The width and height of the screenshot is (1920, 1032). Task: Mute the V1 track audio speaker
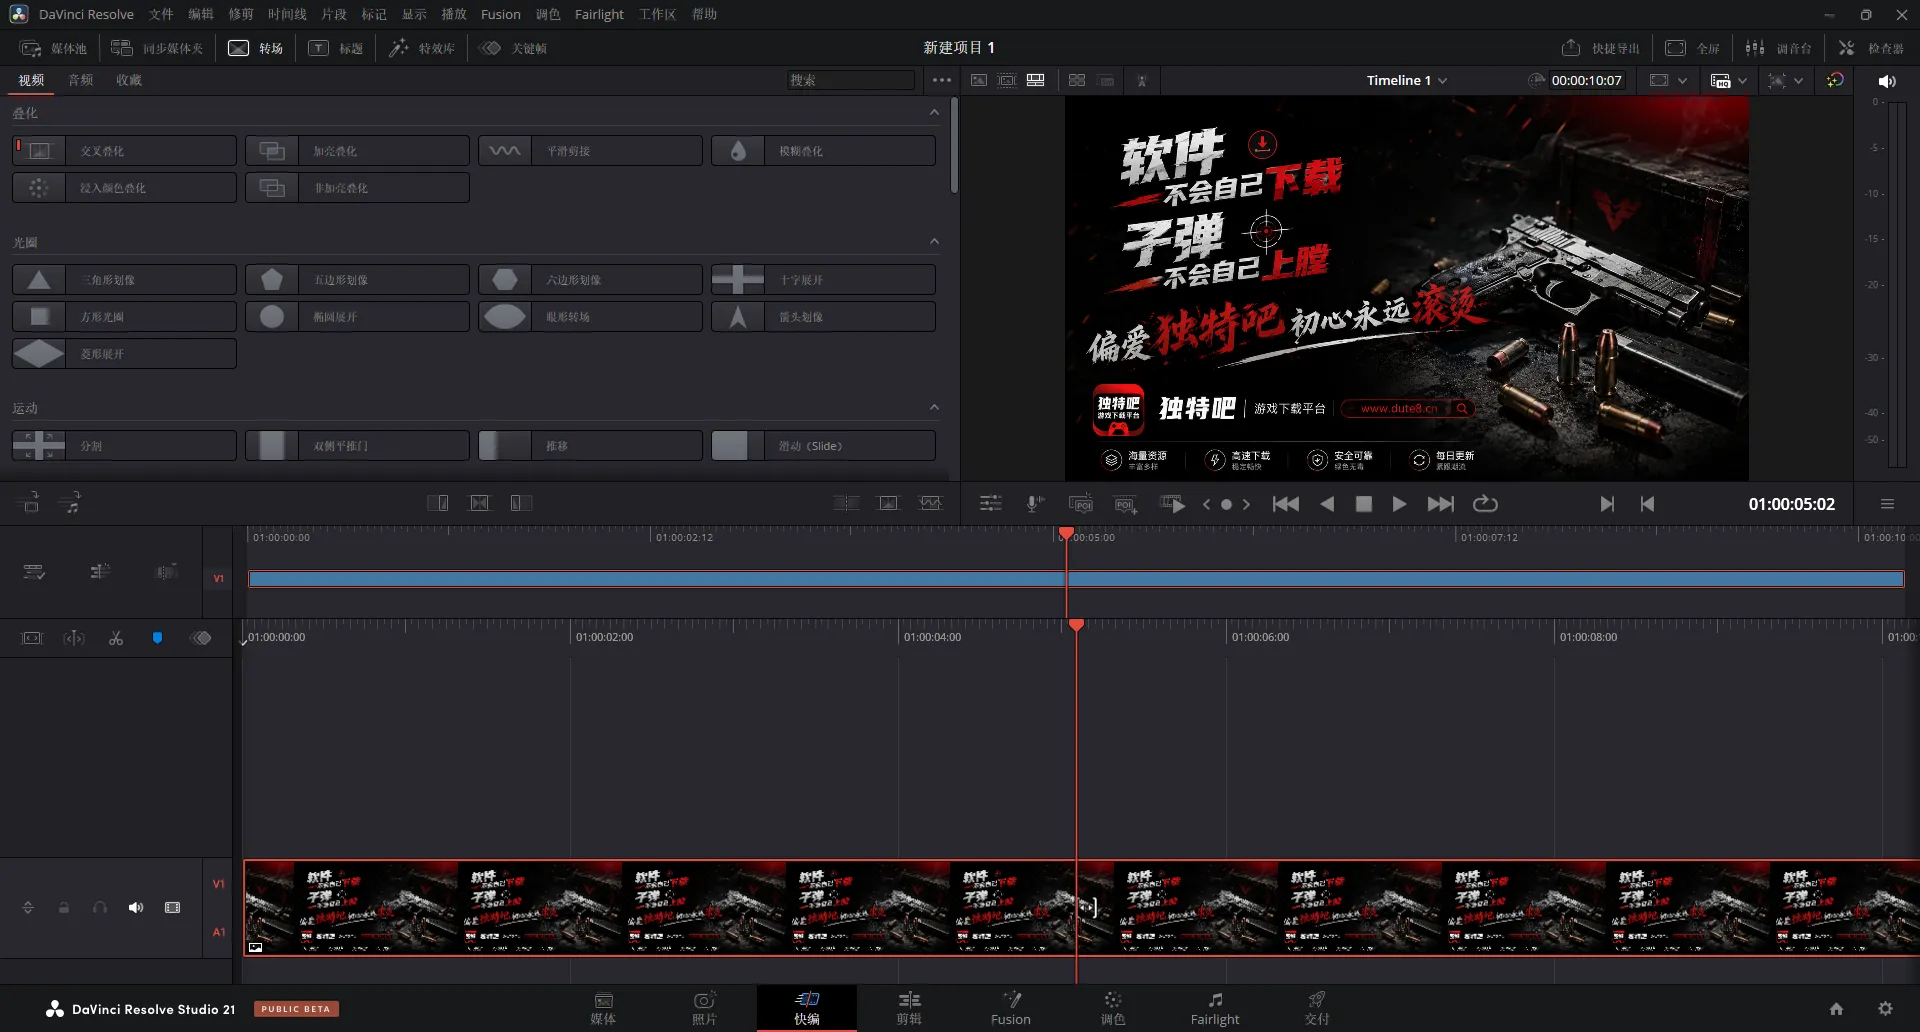tap(136, 908)
